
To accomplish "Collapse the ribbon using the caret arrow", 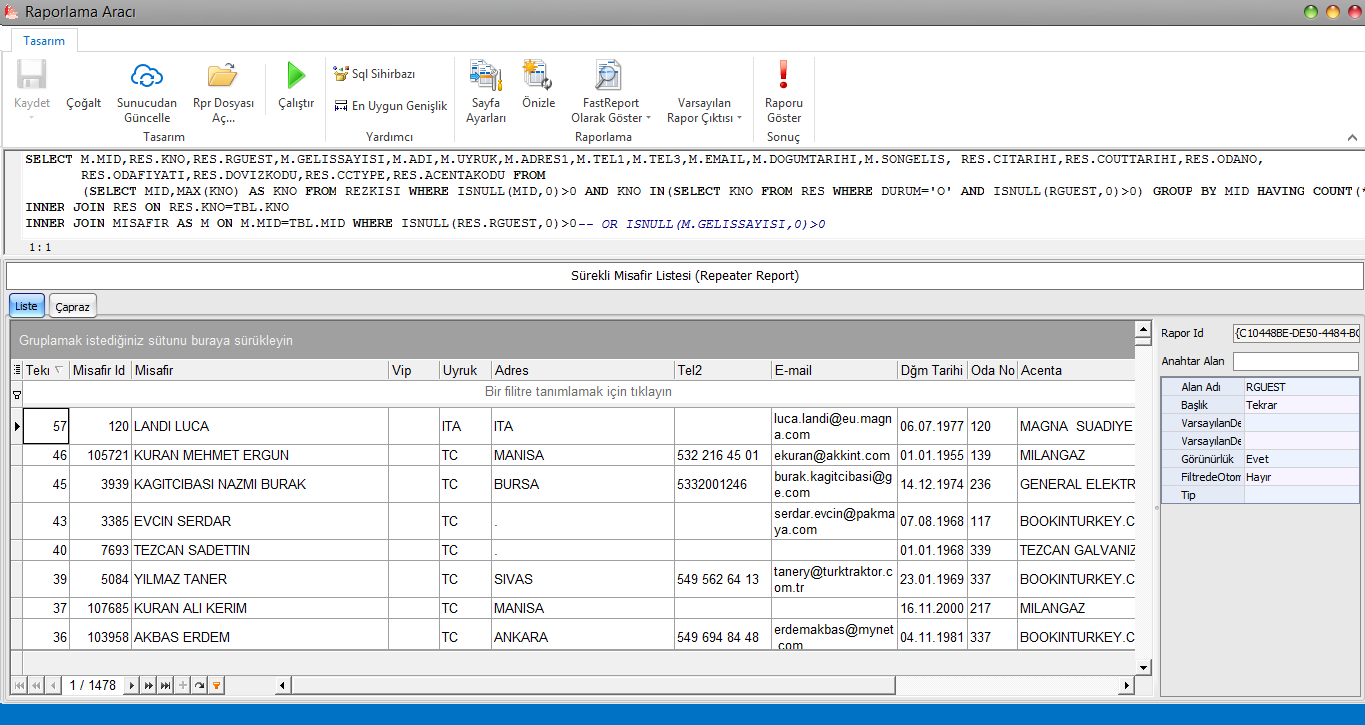I will pyautogui.click(x=1352, y=137).
